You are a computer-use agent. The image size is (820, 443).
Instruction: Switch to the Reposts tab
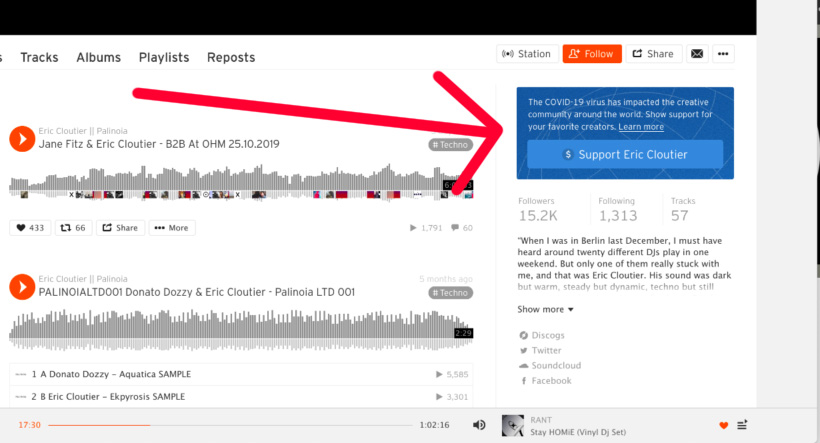tap(231, 58)
